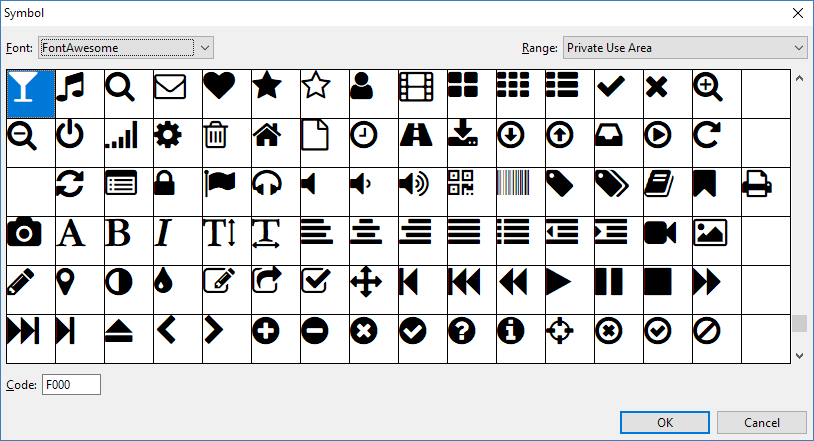Choose the picture image symbol
This screenshot has height=441, width=814.
716,240
